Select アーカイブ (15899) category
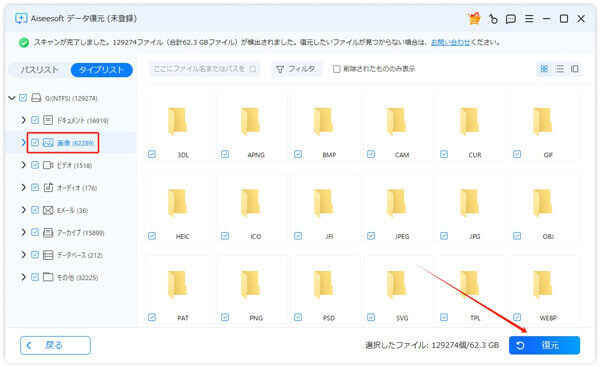Screen dimensions: 600x367 click(80, 233)
